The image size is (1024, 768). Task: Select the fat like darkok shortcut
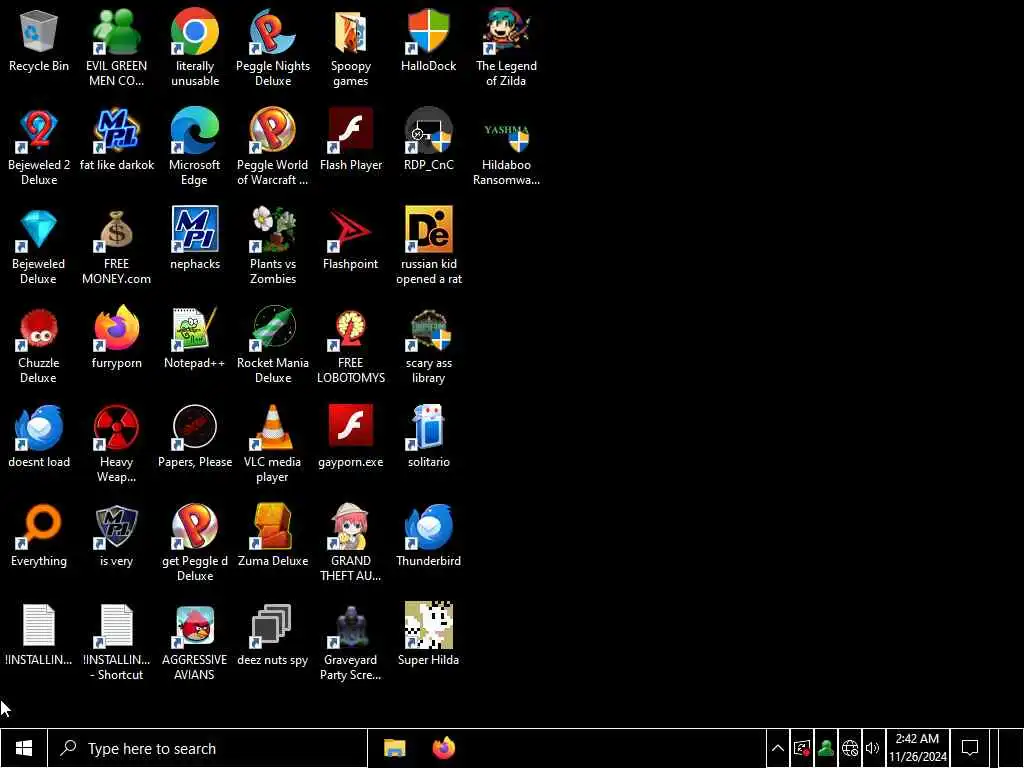[x=116, y=140]
